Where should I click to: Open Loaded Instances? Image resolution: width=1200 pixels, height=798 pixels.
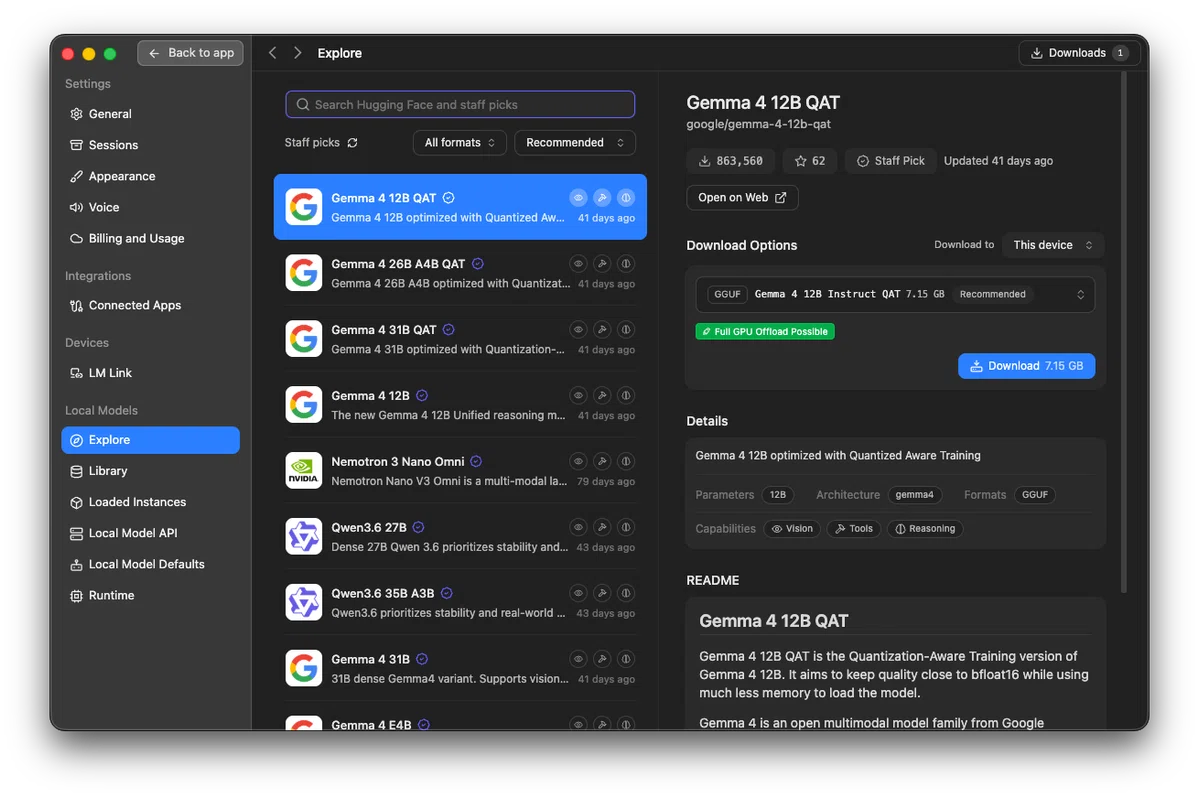(x=150, y=502)
